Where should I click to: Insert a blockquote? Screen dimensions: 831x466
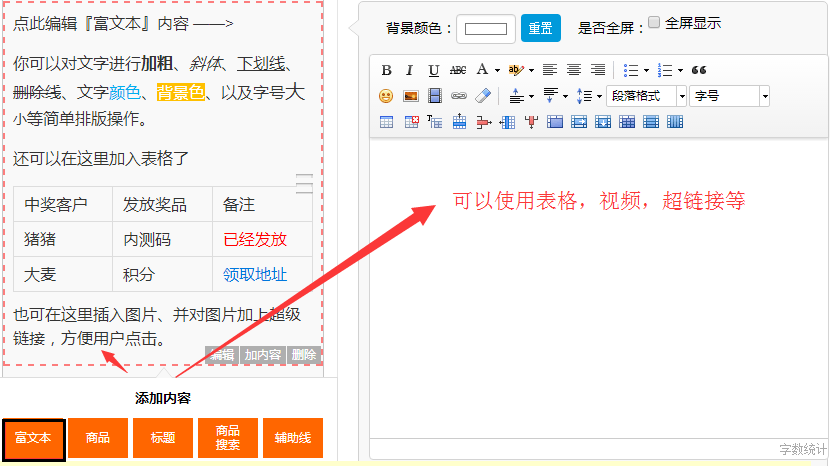(x=699, y=70)
